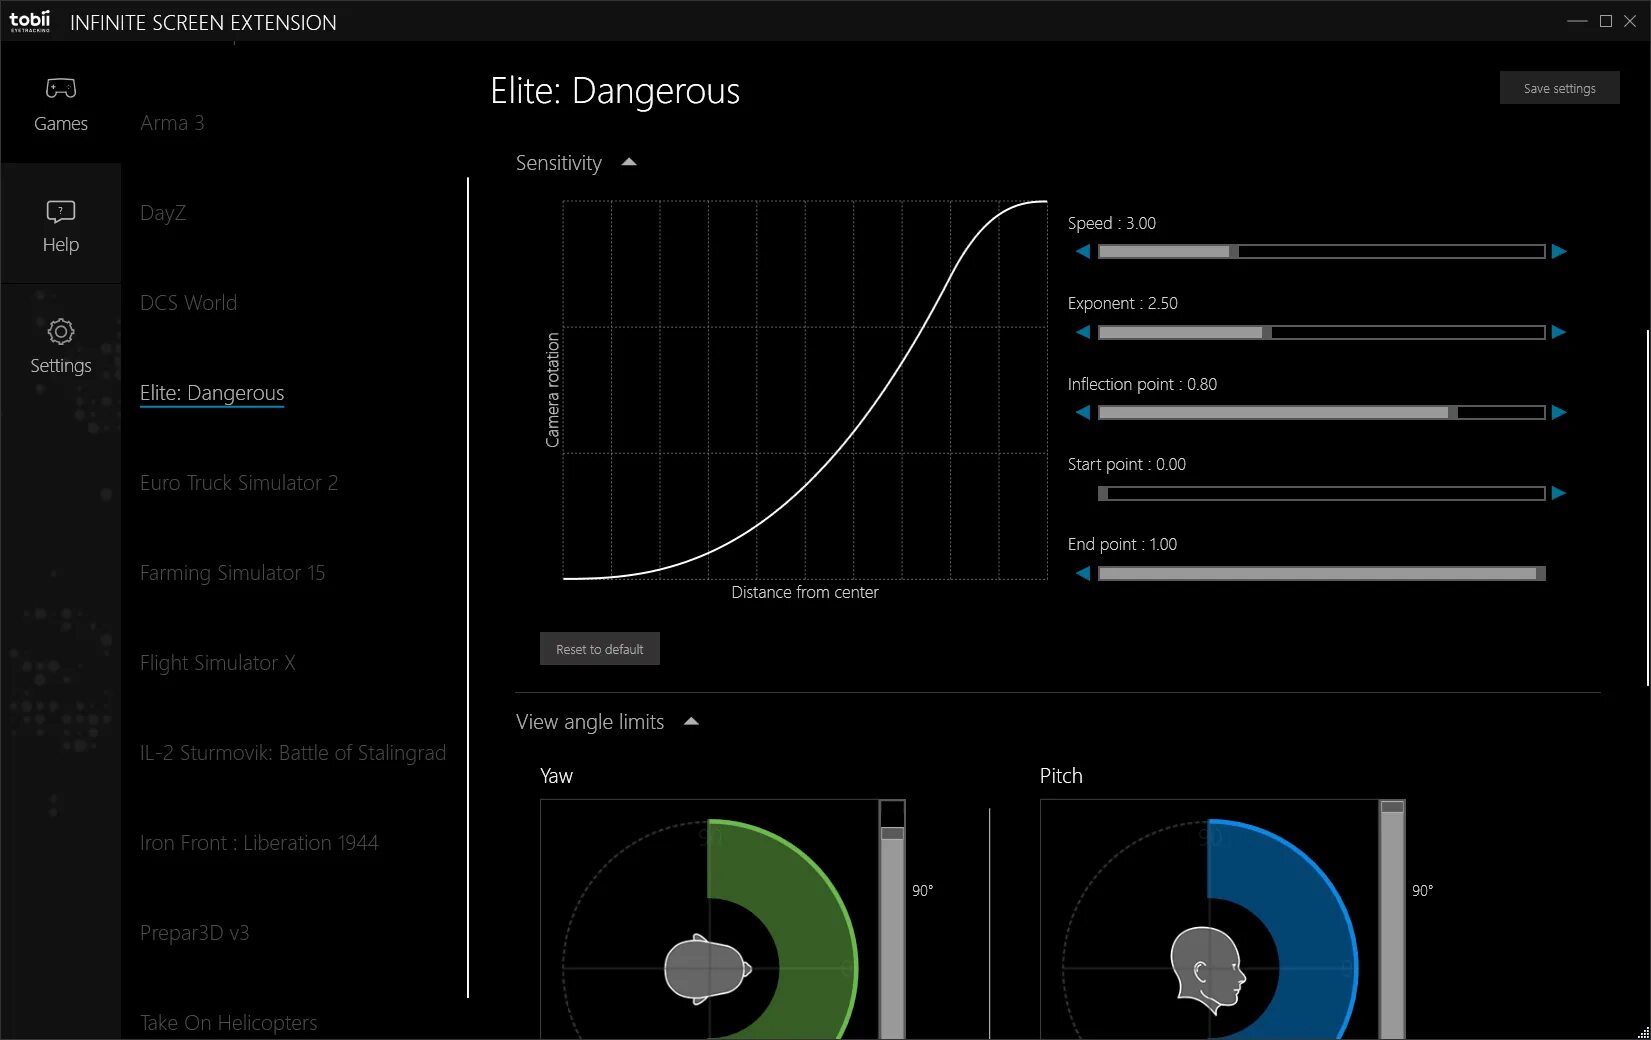Click the sensitivity curve graph

(805, 390)
